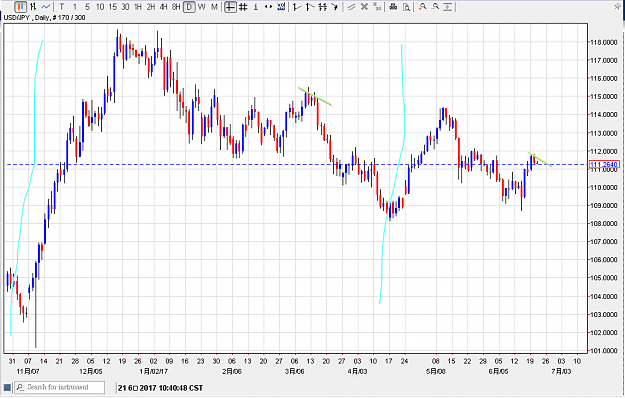Image resolution: width=625 pixels, height=399 pixels.
Task: Select the Daily (D) timeframe
Action: point(189,7)
